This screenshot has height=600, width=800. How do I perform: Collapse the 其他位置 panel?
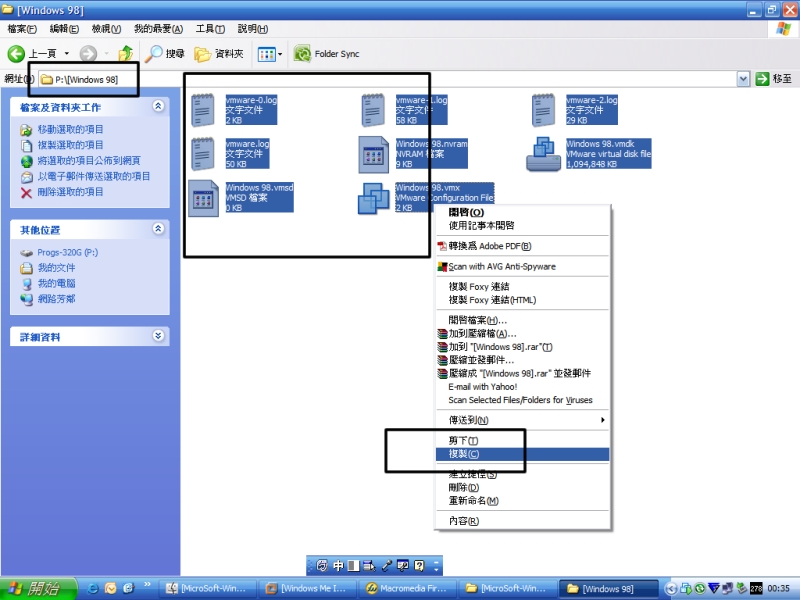click(158, 229)
